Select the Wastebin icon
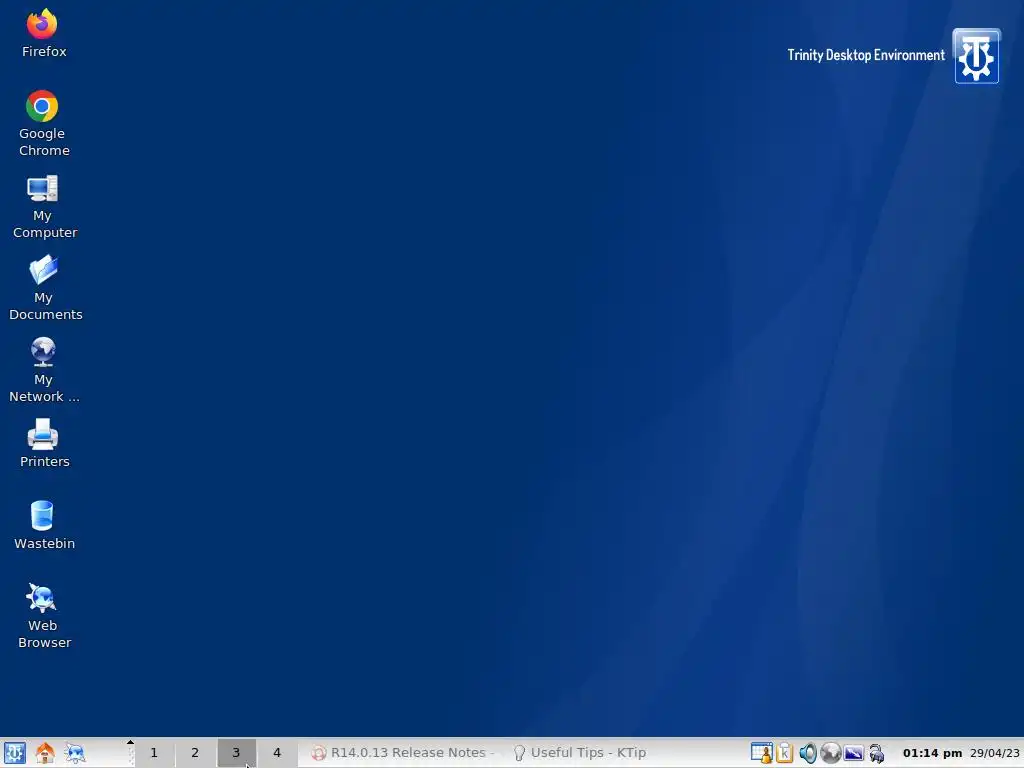The width and height of the screenshot is (1024, 768). coord(44,526)
